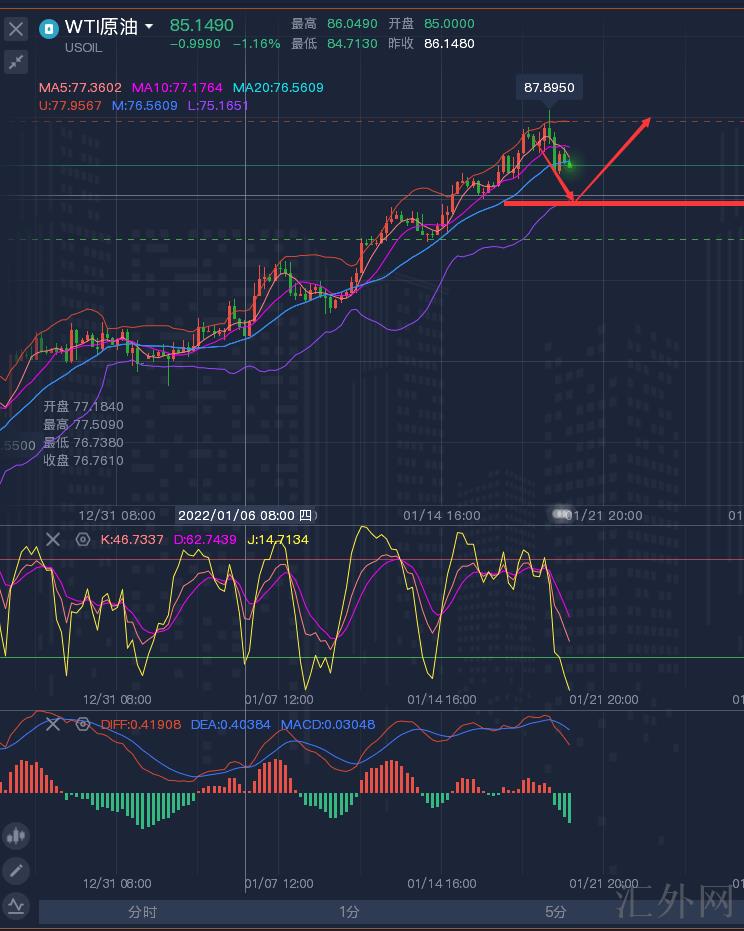Screen dimensions: 744x931
Task: Open the indicators line-chart icon
Action: [x=15, y=906]
